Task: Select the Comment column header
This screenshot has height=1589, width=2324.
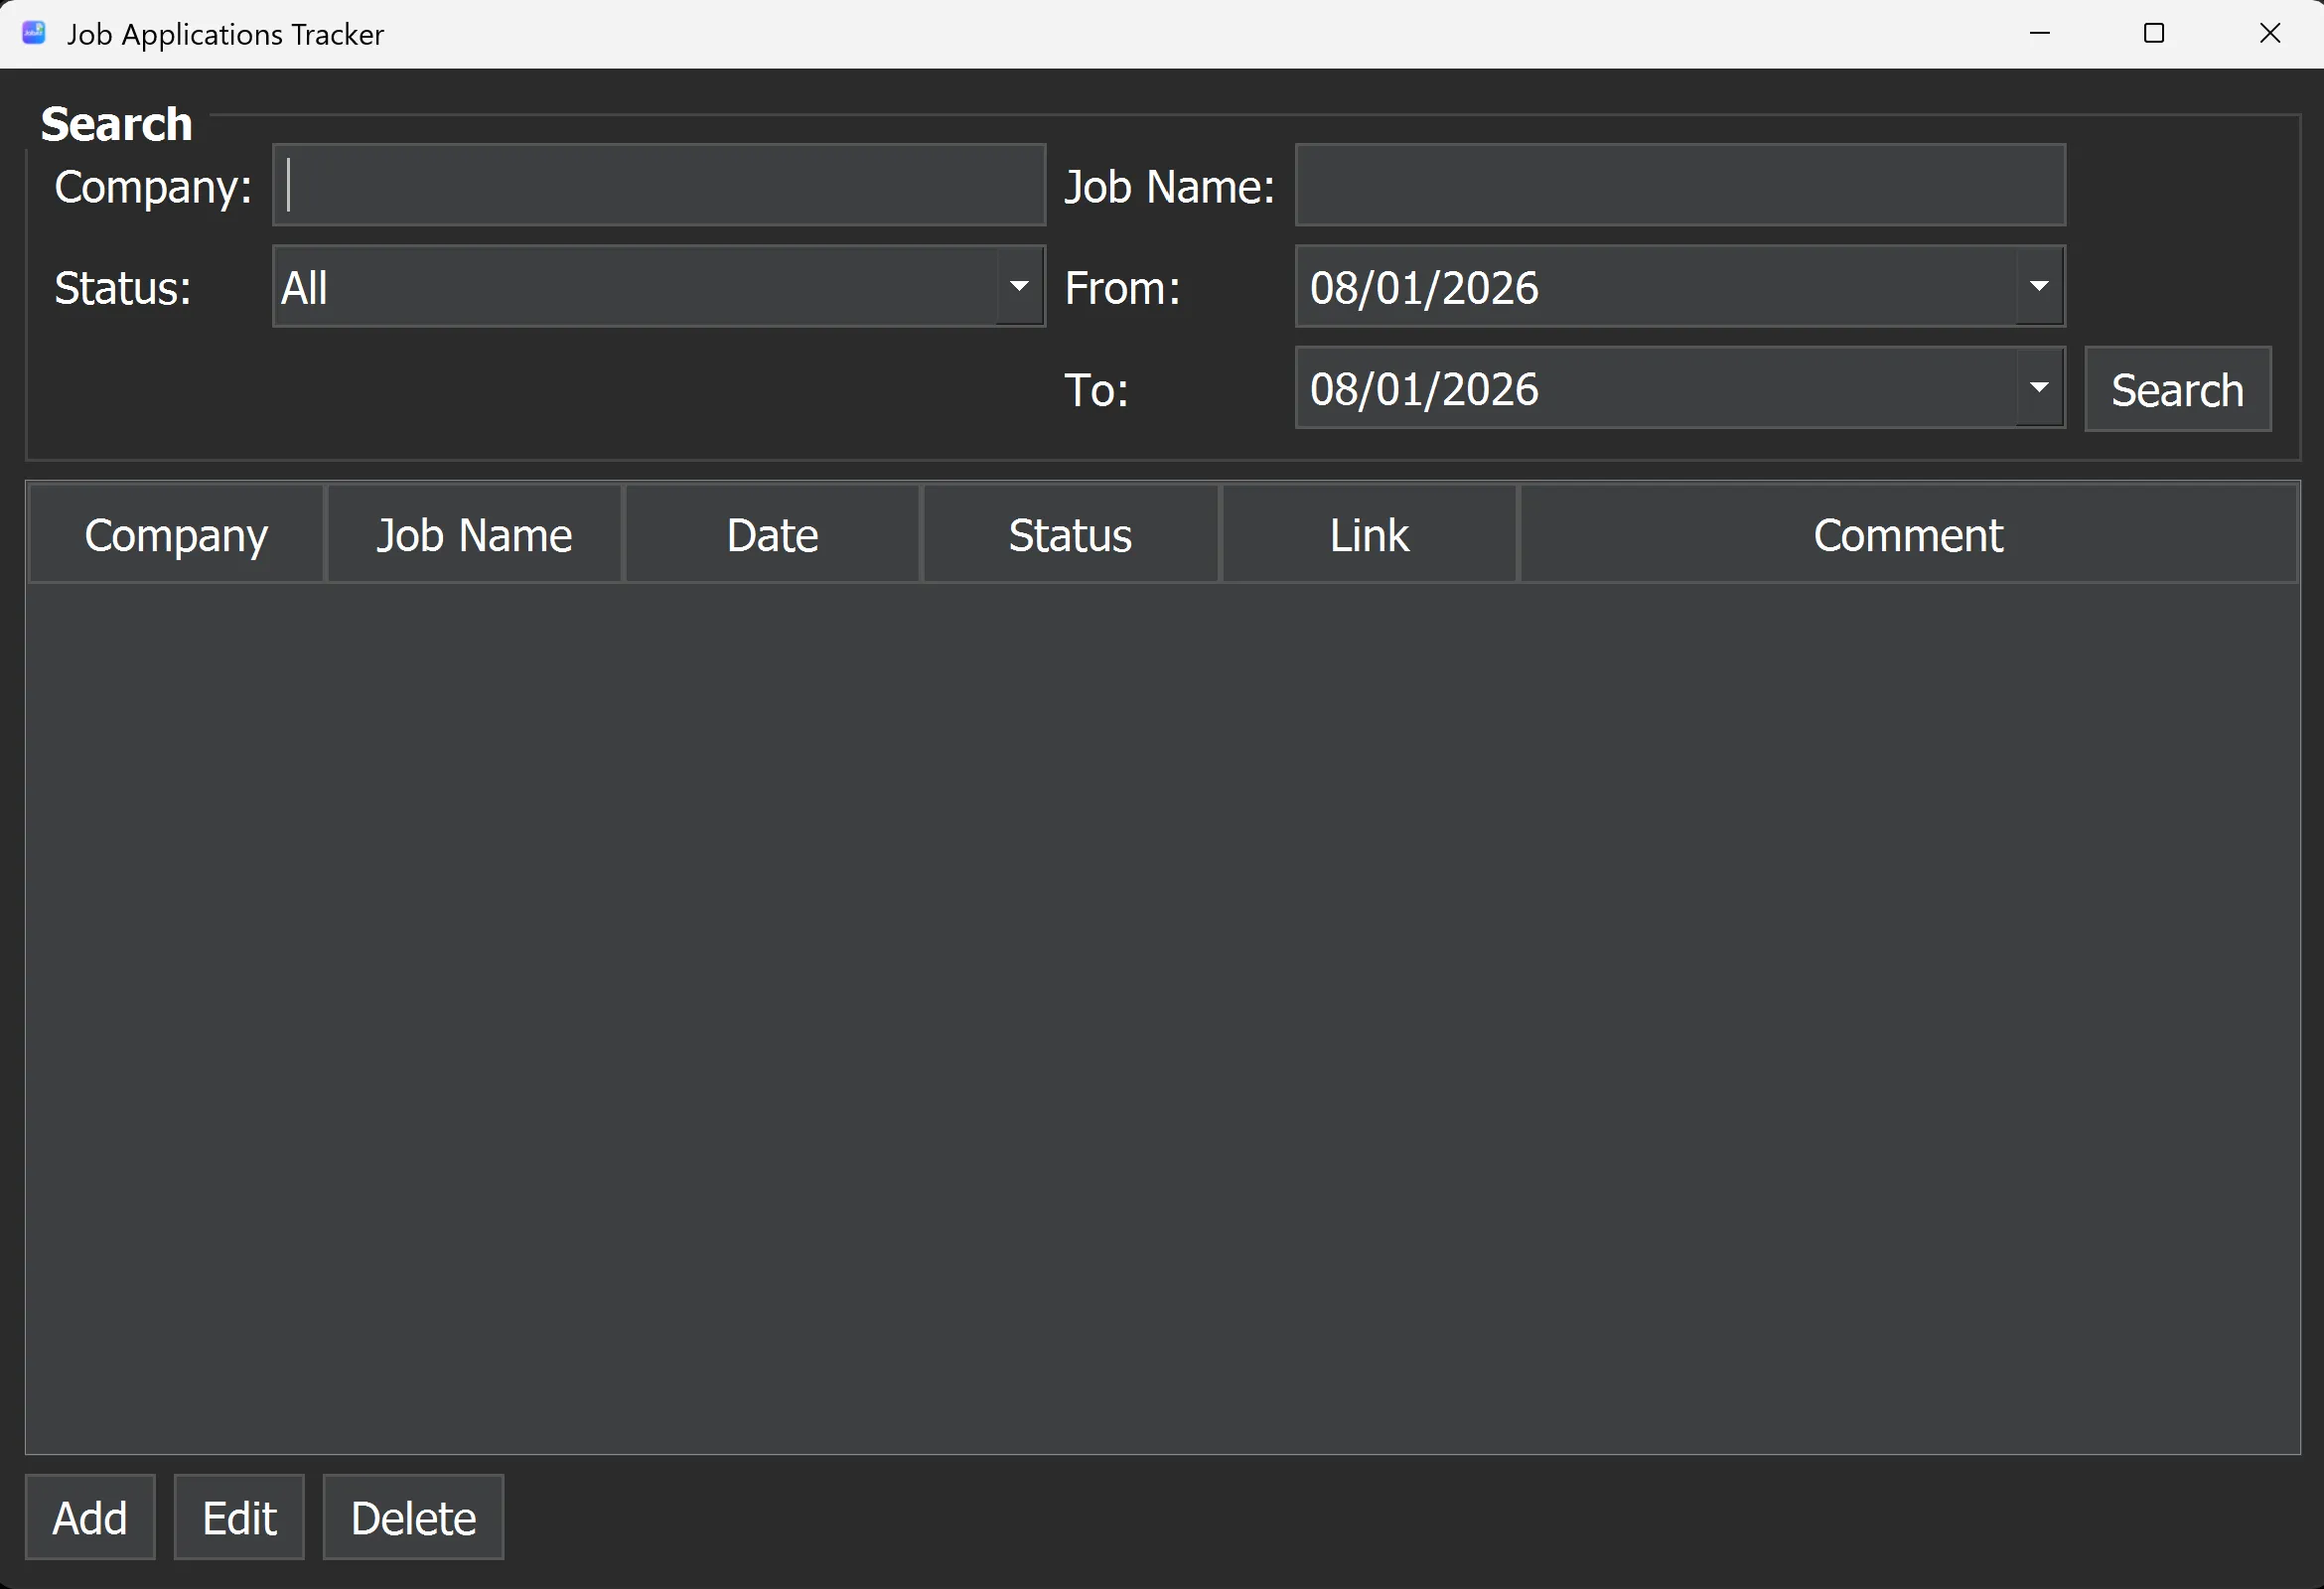Action: 1906,534
